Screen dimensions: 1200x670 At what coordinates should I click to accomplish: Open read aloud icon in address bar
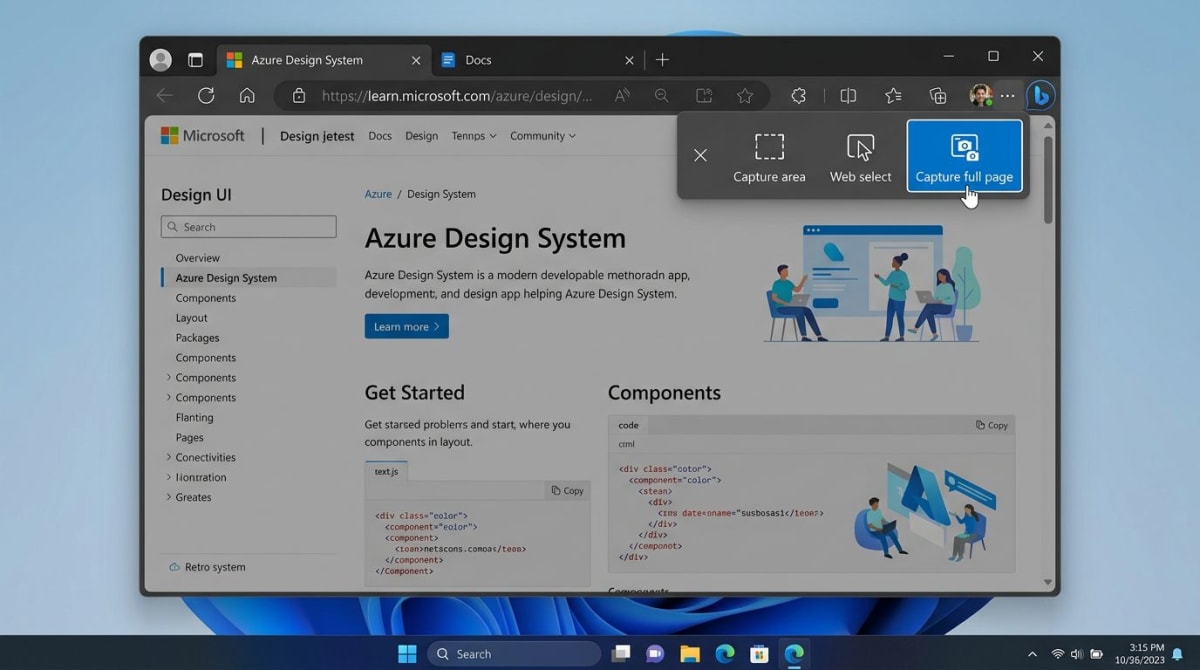point(622,96)
